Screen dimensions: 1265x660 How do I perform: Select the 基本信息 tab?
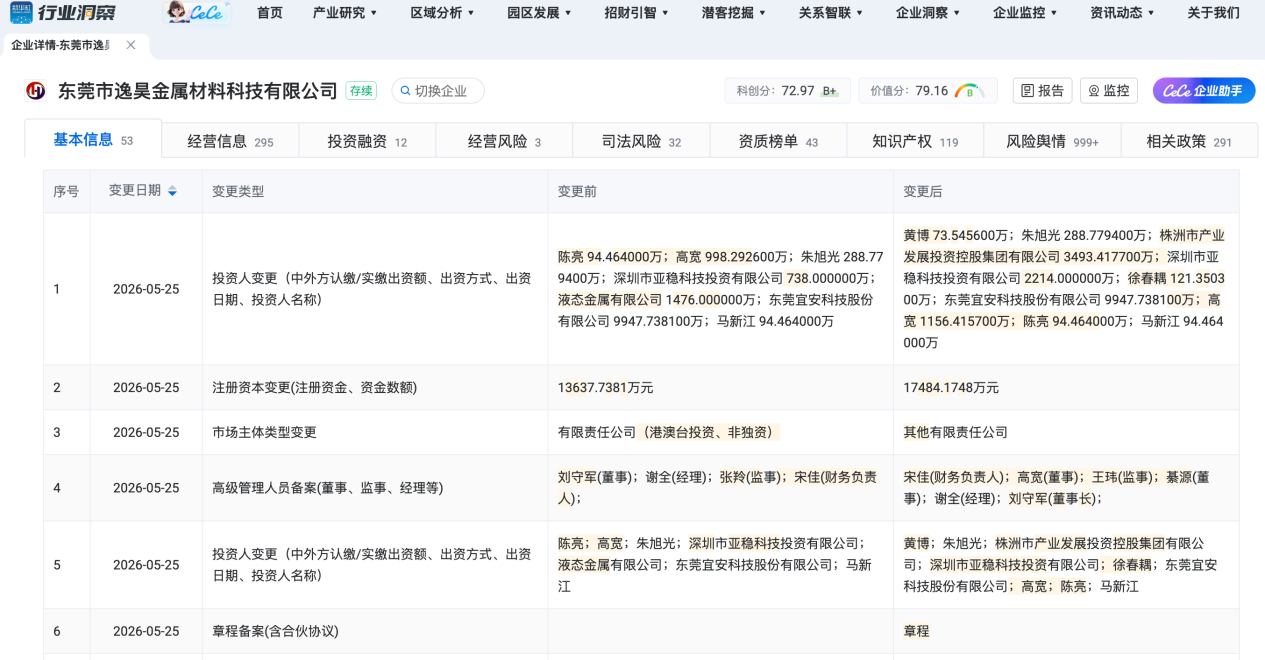click(93, 140)
